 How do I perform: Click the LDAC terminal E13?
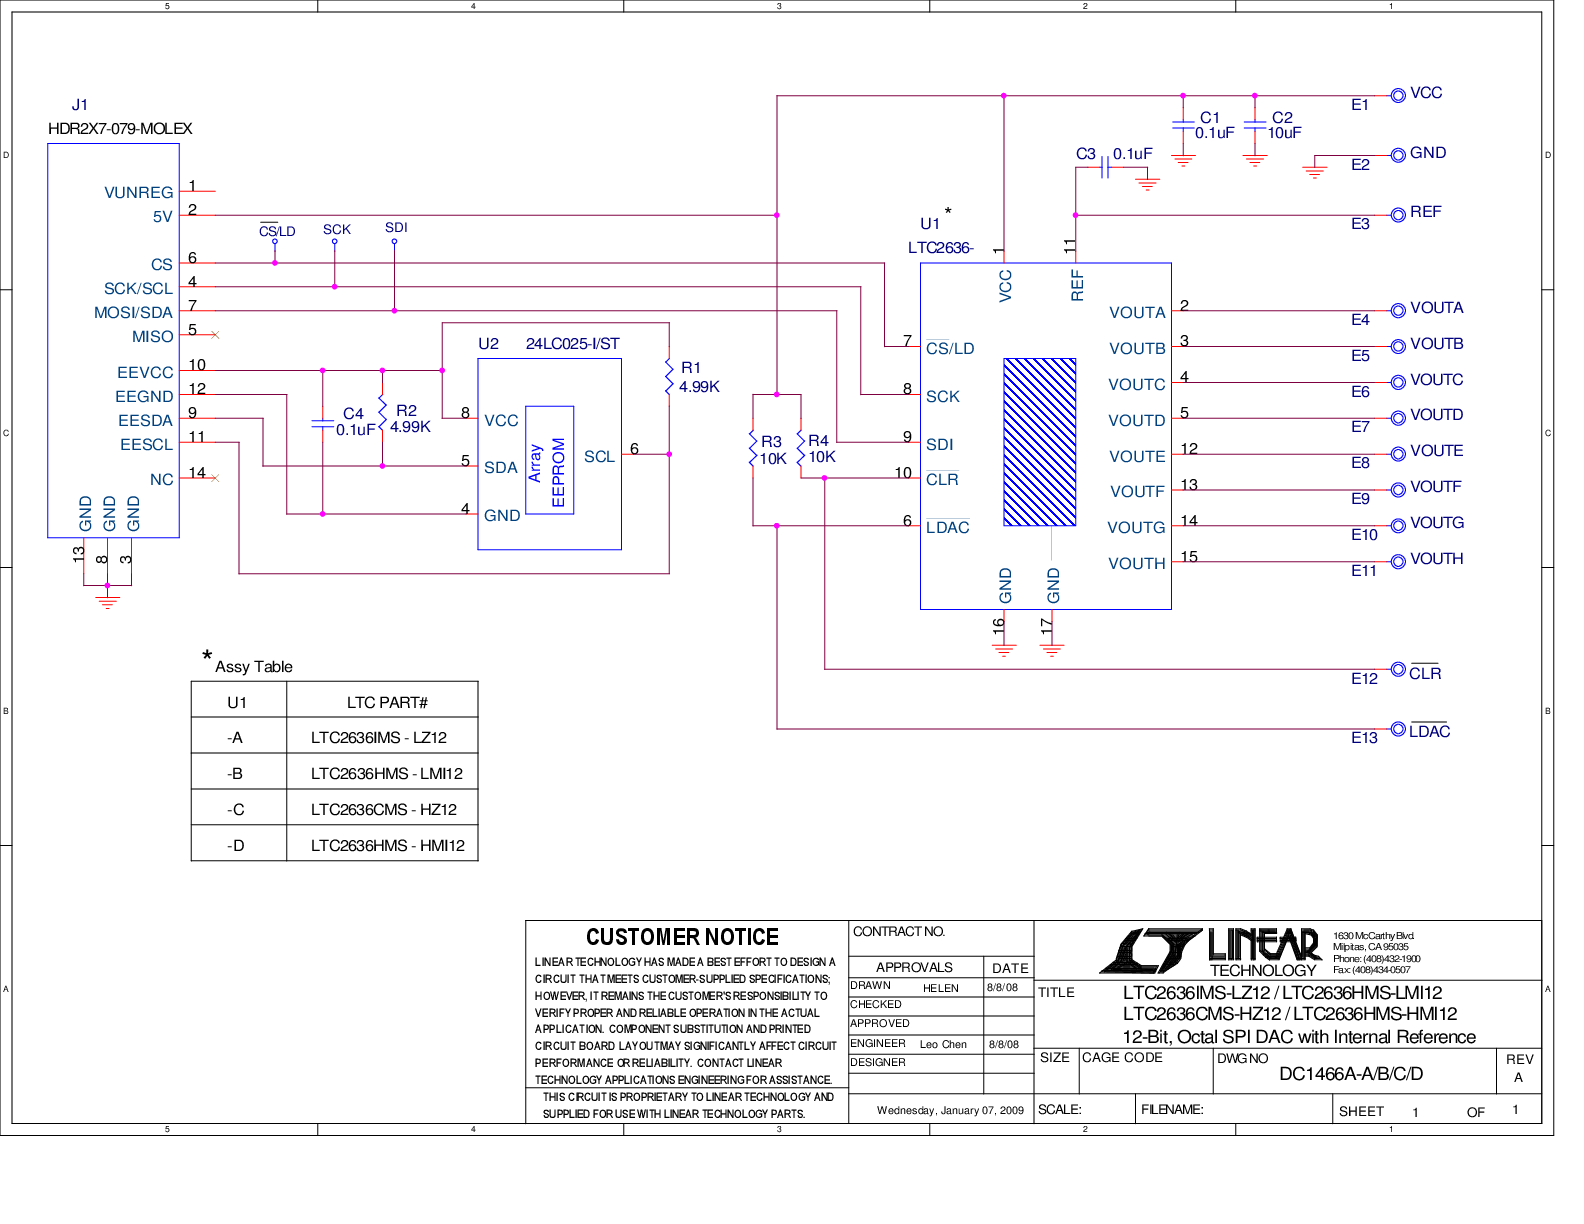click(1398, 728)
